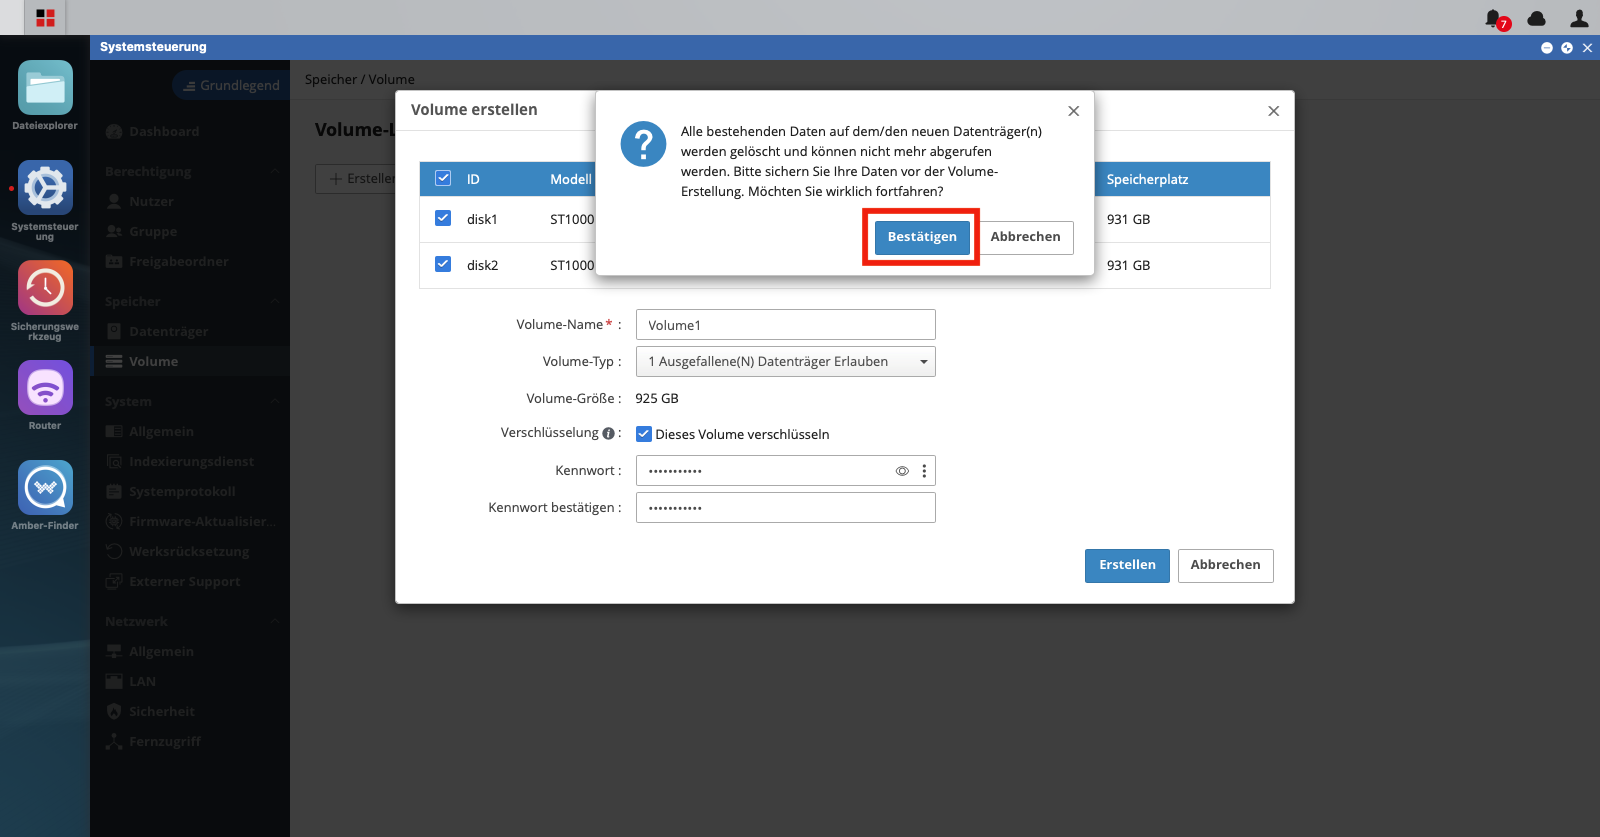
Task: Open Firmware-Aktualisierung in the sidebar
Action: (190, 521)
